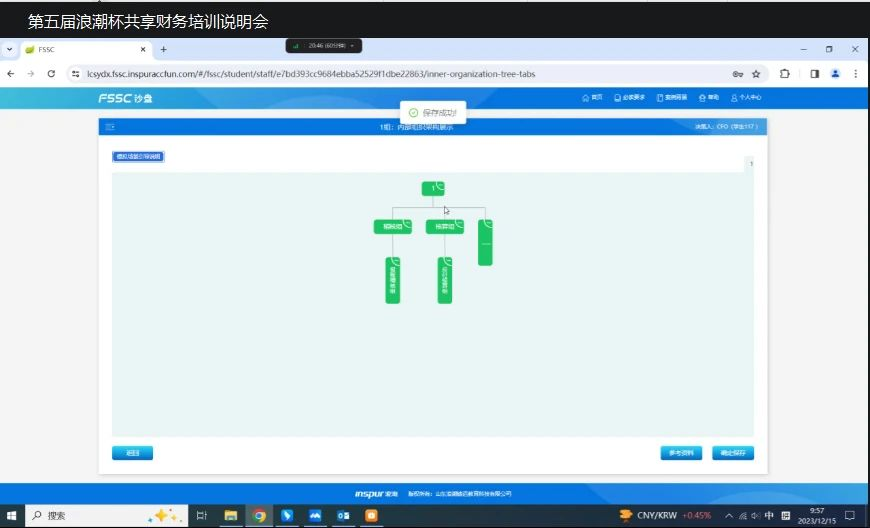
Task: Open 个人中心 personal center
Action: [x=746, y=98]
